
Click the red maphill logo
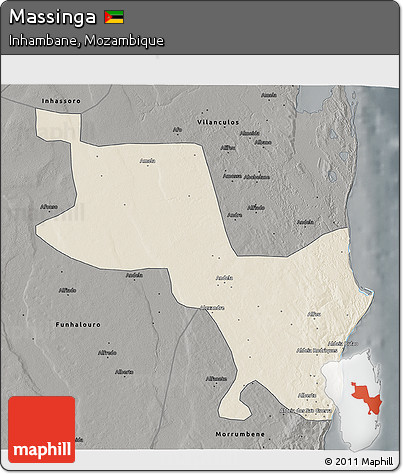tap(42, 429)
